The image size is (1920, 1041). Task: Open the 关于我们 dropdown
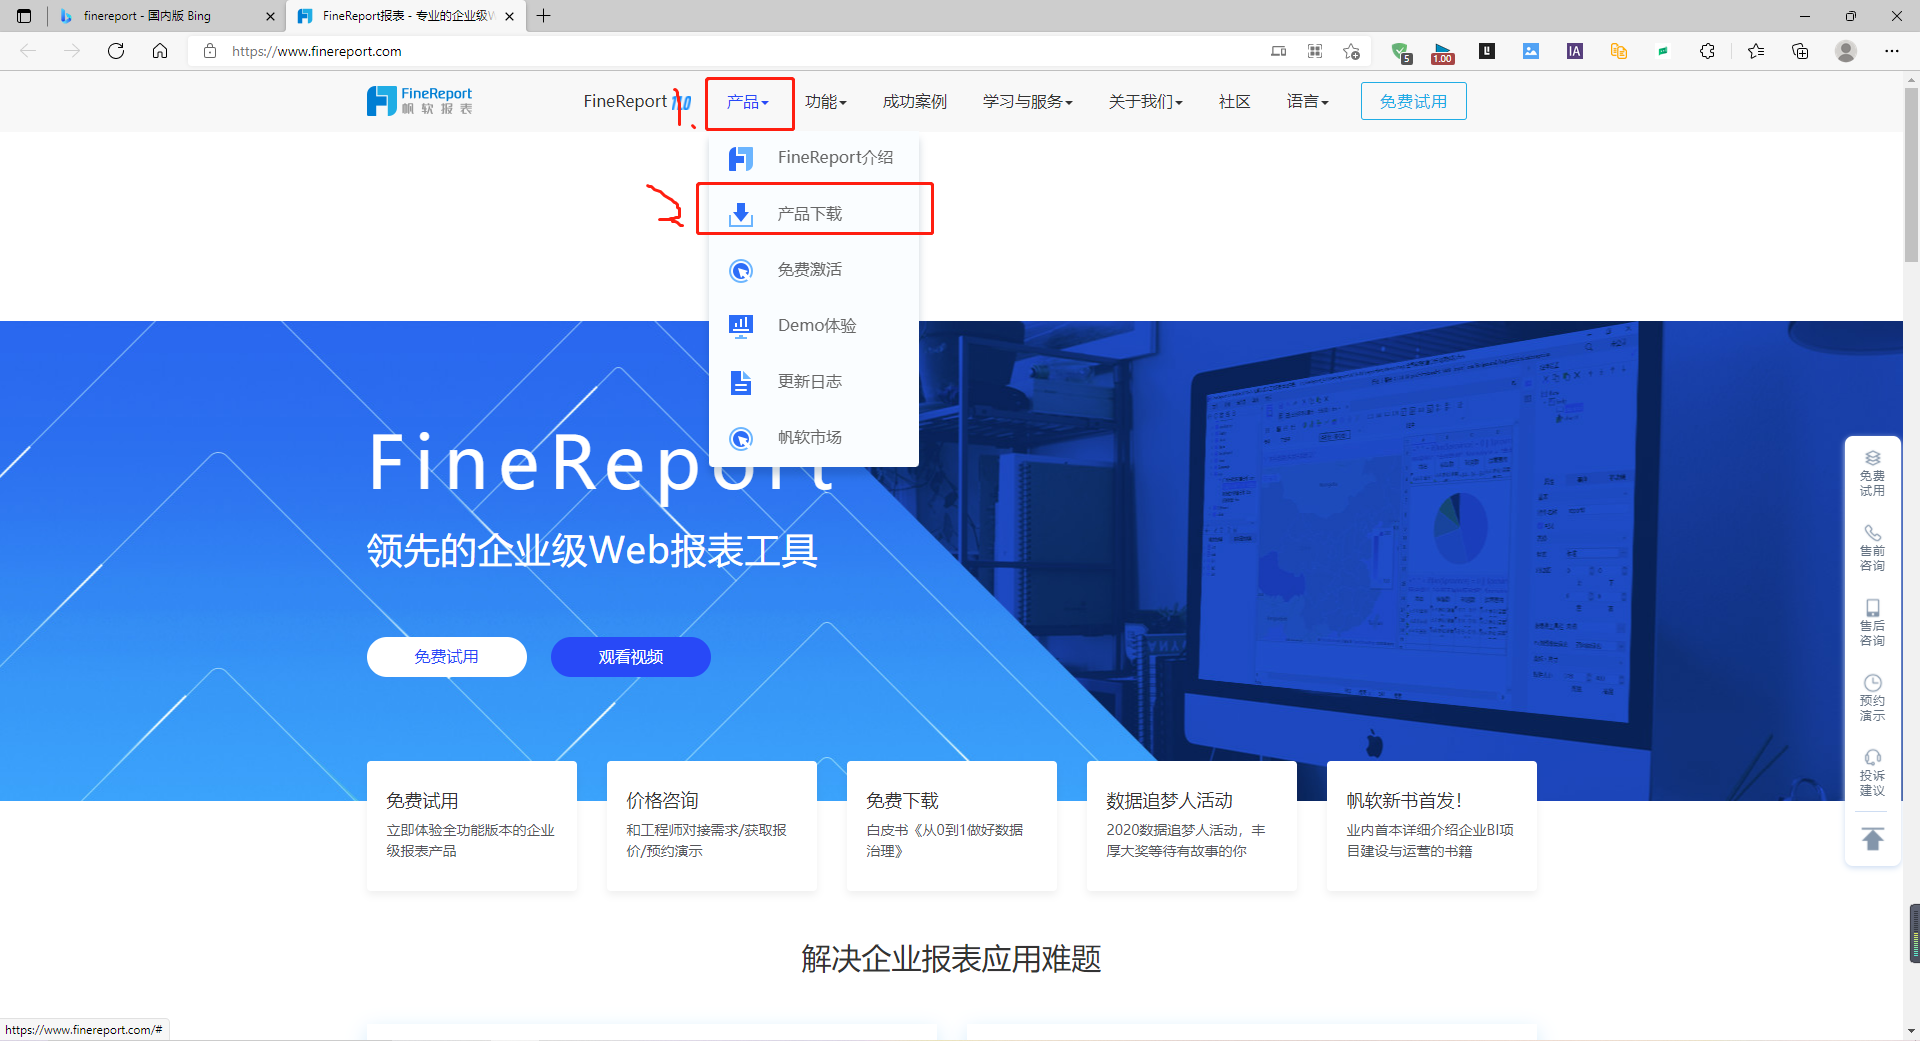[x=1145, y=101]
